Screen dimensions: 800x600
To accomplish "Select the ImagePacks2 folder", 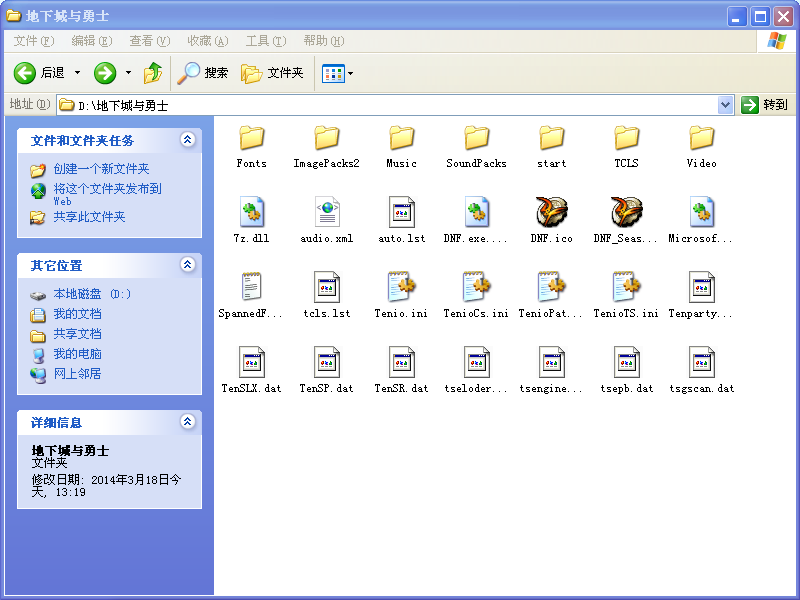I will pyautogui.click(x=327, y=146).
